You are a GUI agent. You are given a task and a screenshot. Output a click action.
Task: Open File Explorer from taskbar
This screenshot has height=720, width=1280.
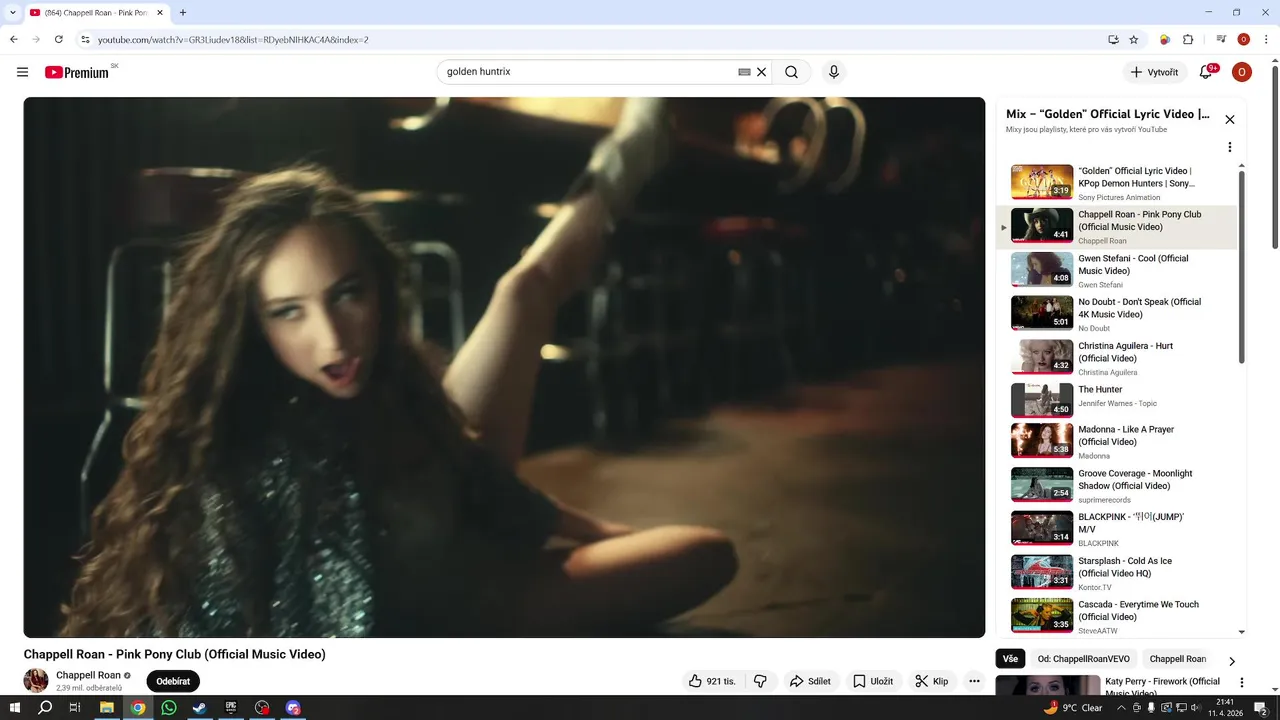(x=106, y=707)
